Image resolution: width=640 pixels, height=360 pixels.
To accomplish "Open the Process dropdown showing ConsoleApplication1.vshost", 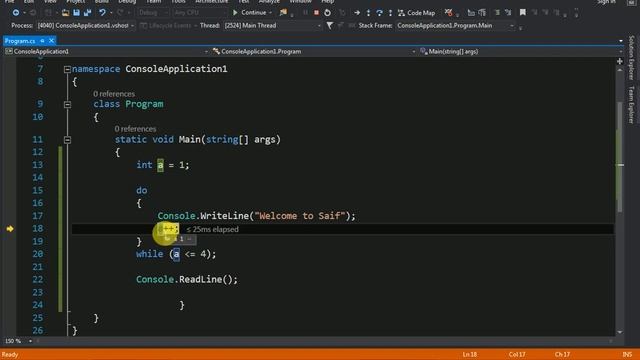I will [85, 26].
